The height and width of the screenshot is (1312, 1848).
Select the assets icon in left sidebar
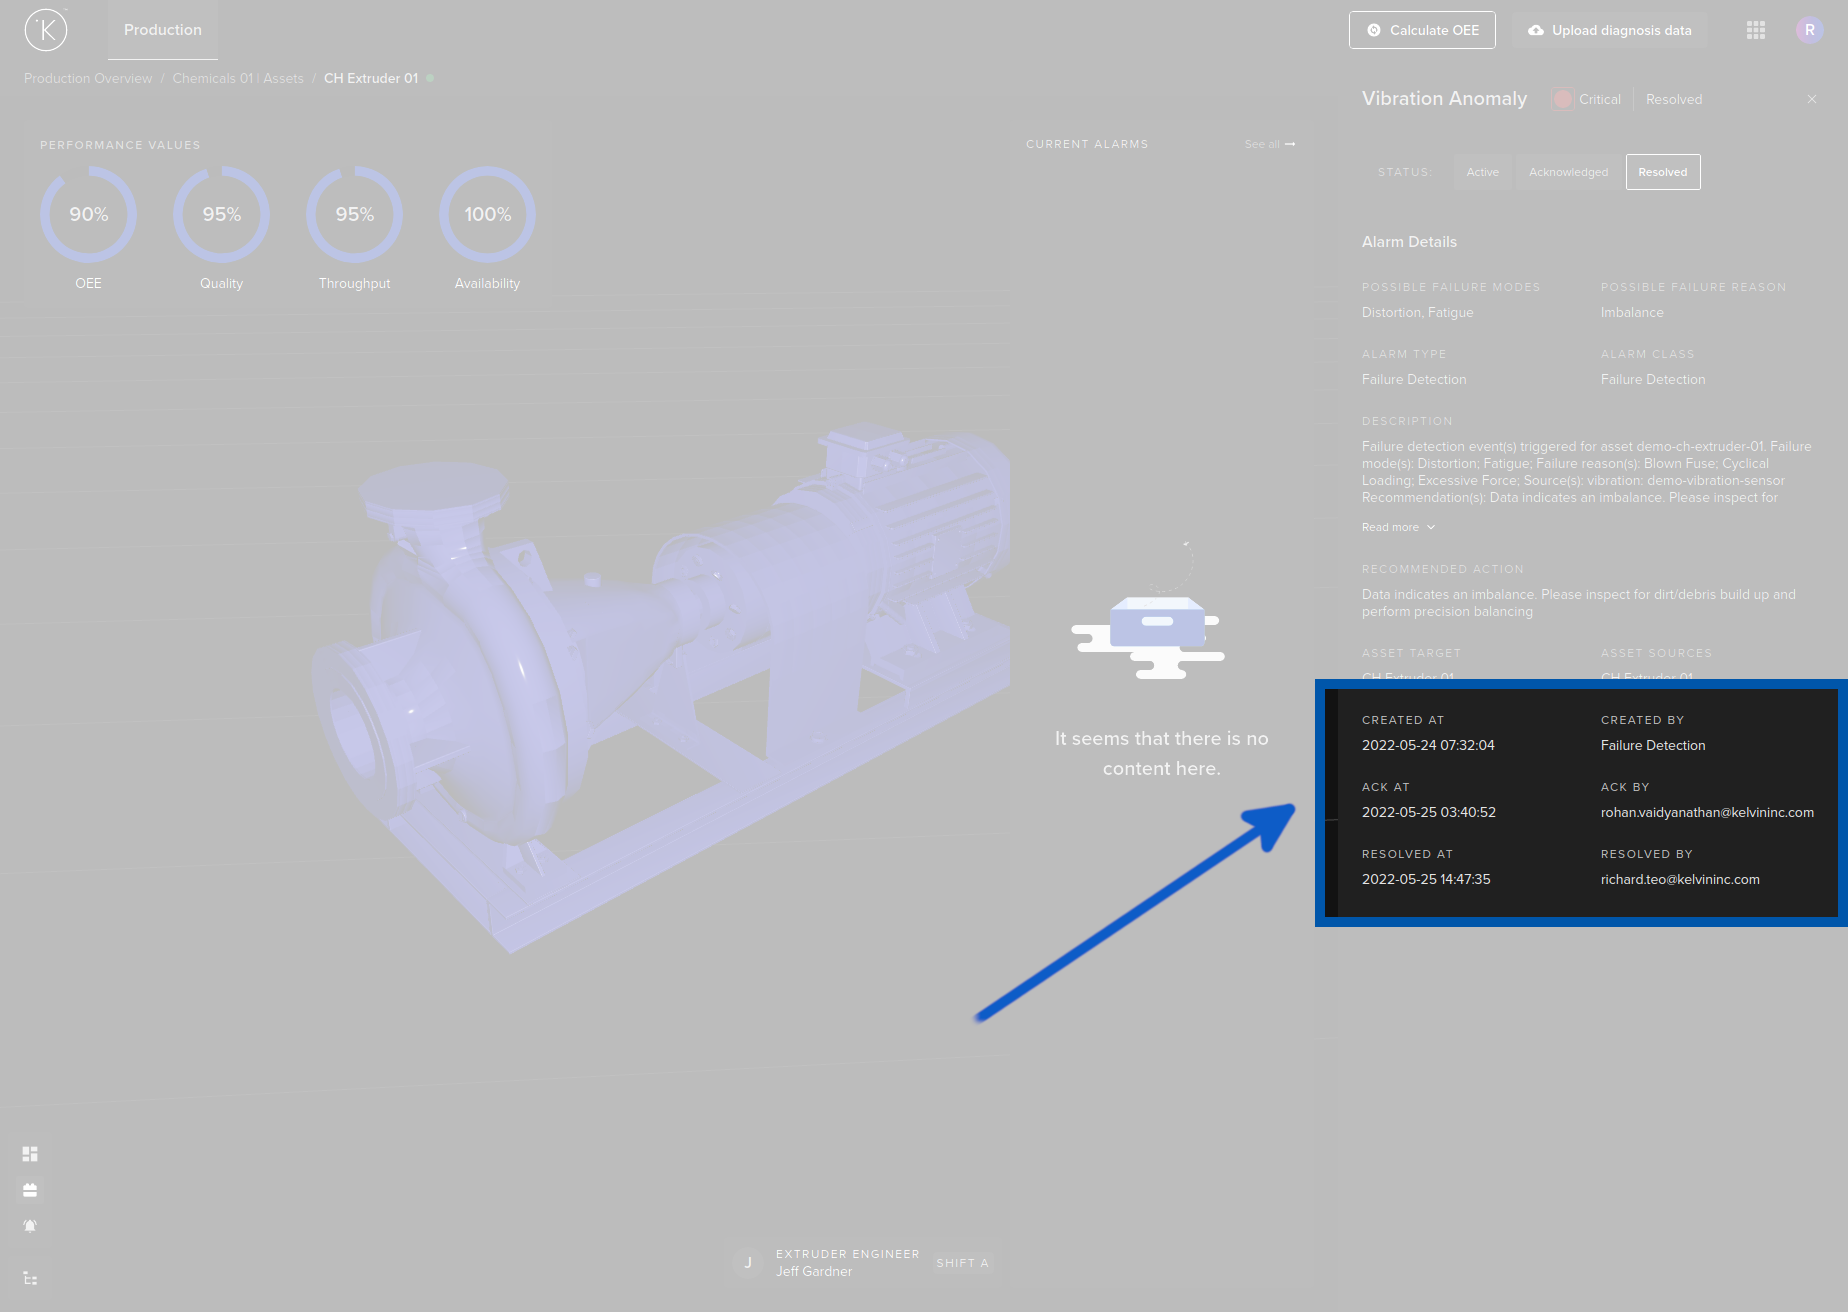30,1189
